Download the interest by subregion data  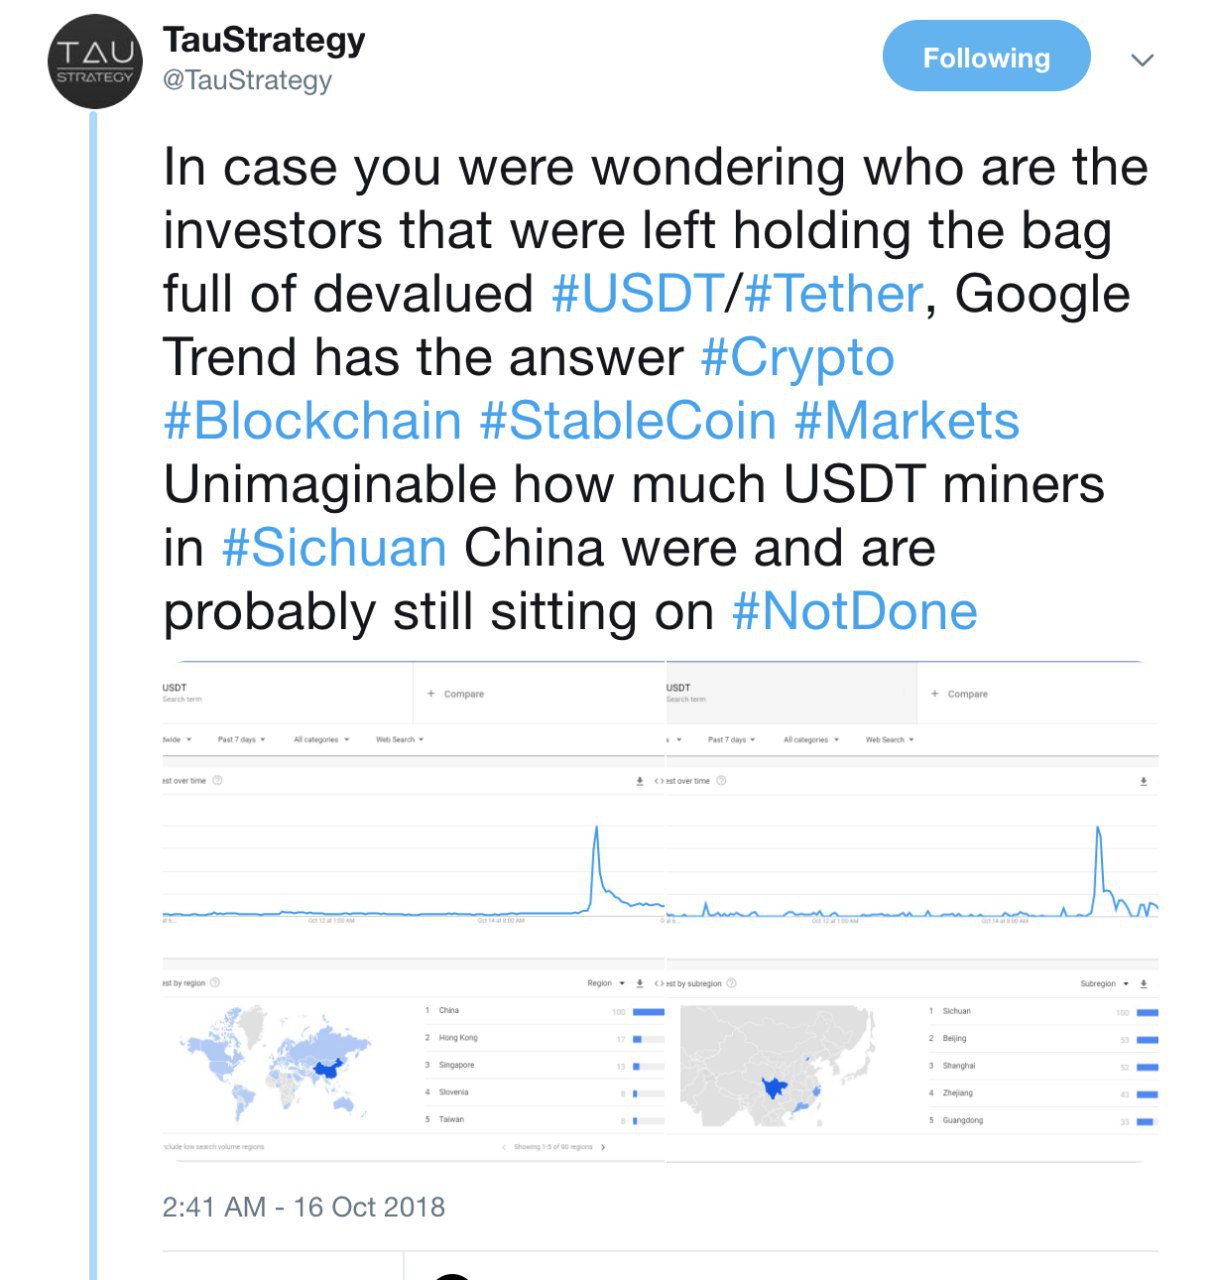(1143, 983)
